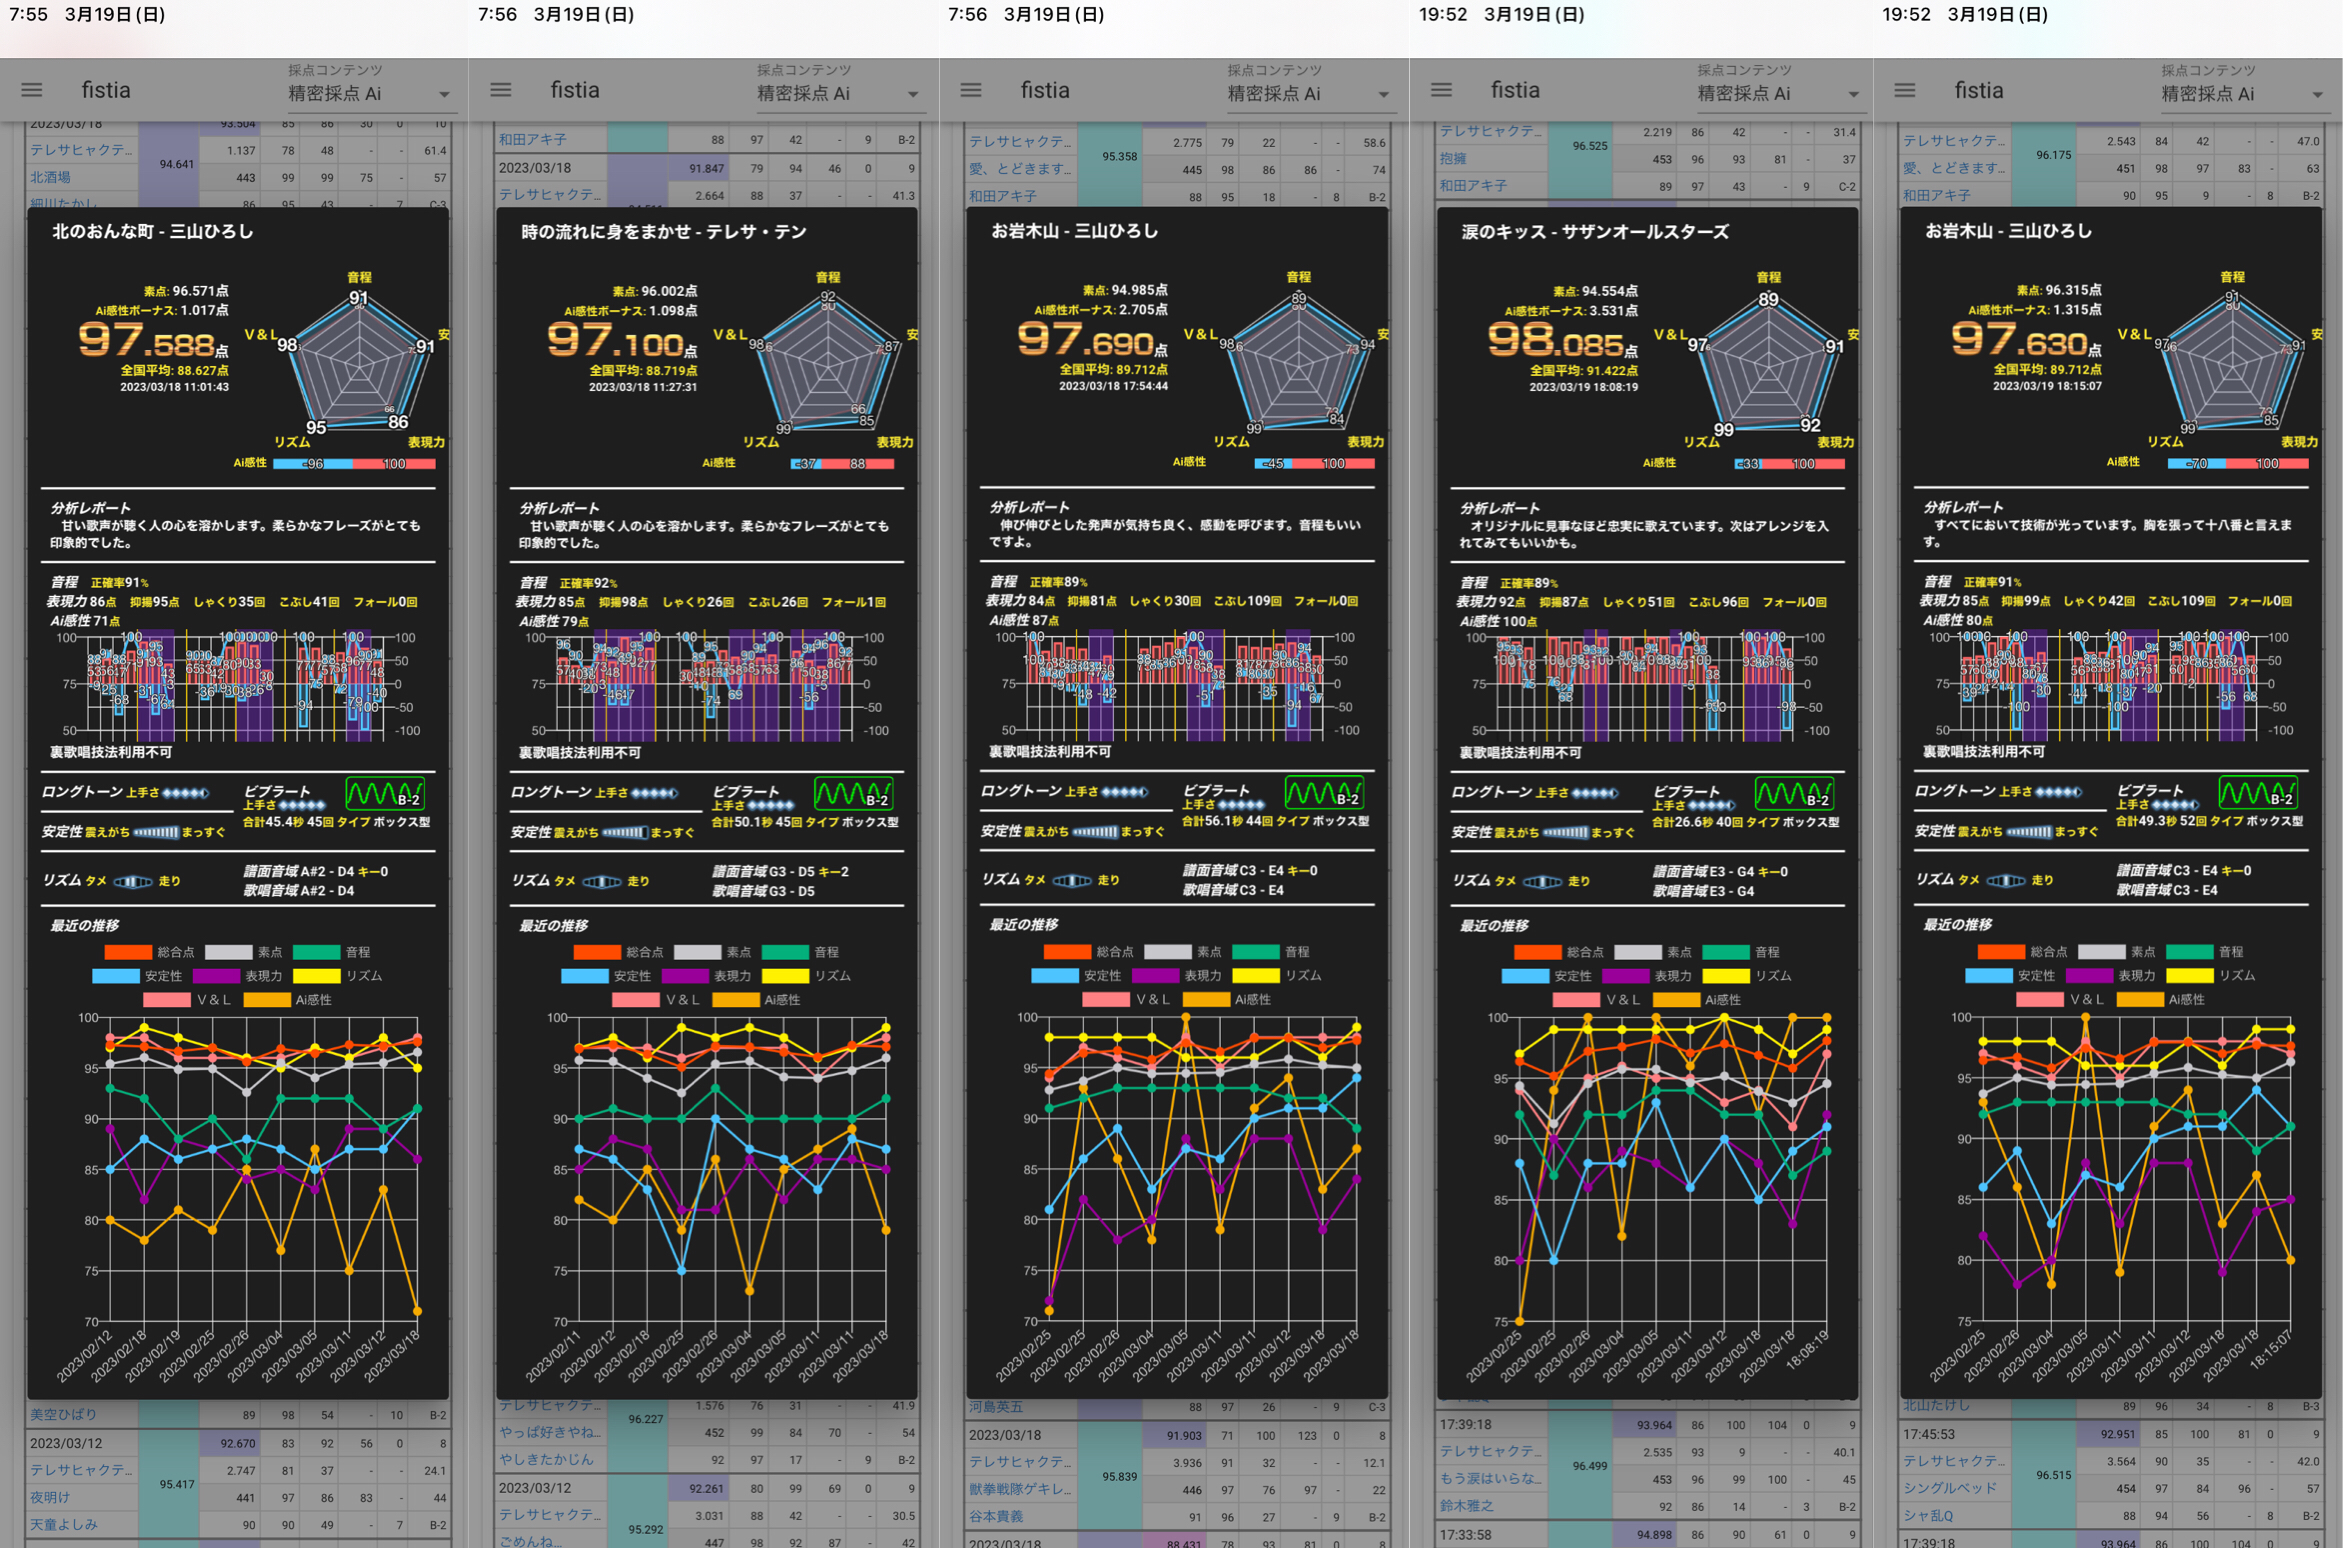Click the シングルベッド song link
2343x1548 pixels.
[x=1949, y=1488]
